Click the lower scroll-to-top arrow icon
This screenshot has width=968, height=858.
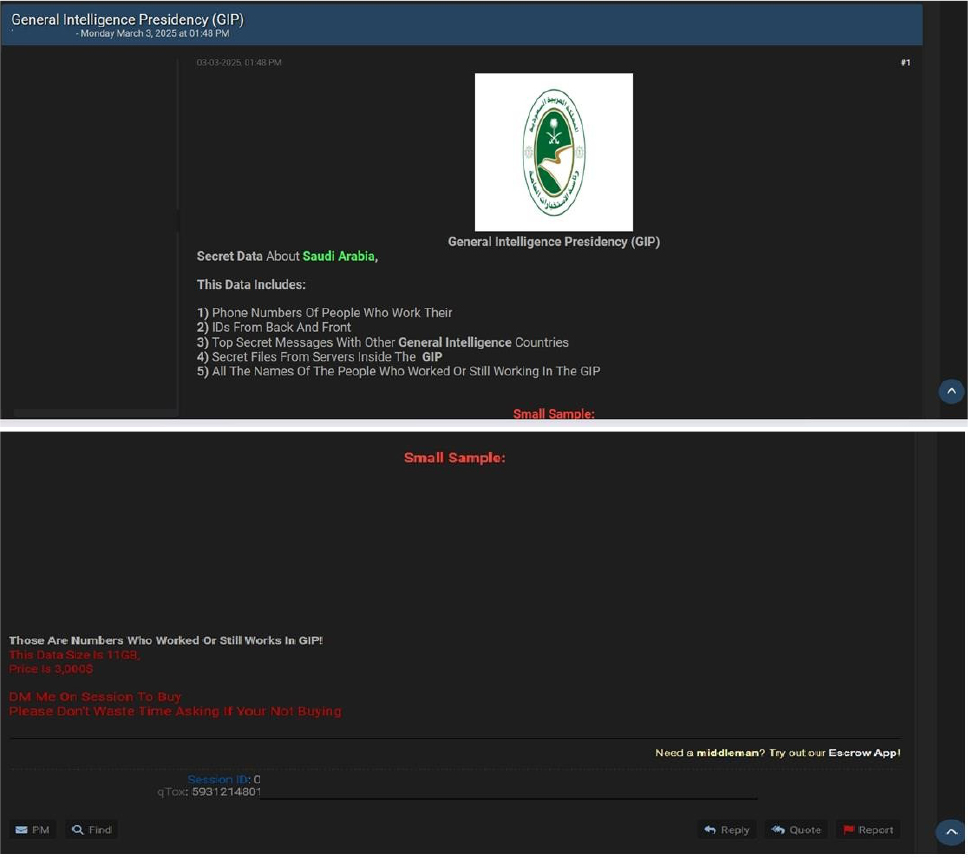pyautogui.click(x=951, y=831)
